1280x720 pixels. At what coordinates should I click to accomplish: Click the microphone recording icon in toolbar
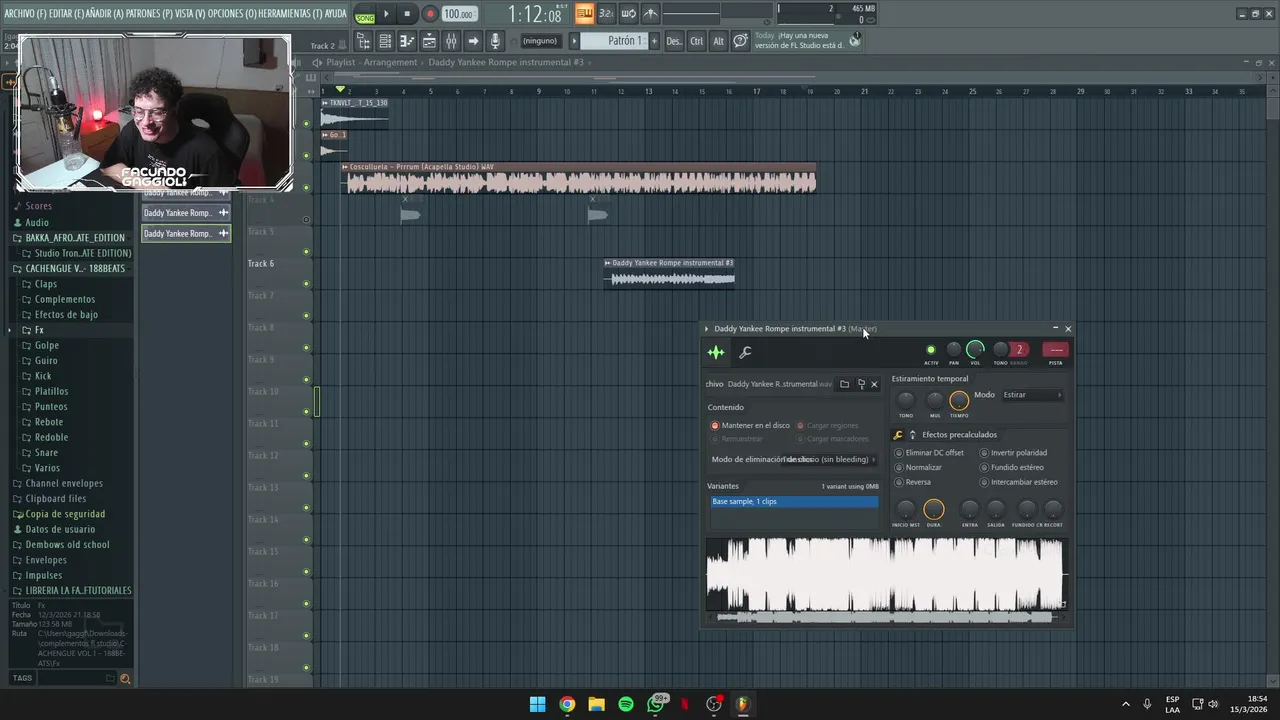[495, 41]
